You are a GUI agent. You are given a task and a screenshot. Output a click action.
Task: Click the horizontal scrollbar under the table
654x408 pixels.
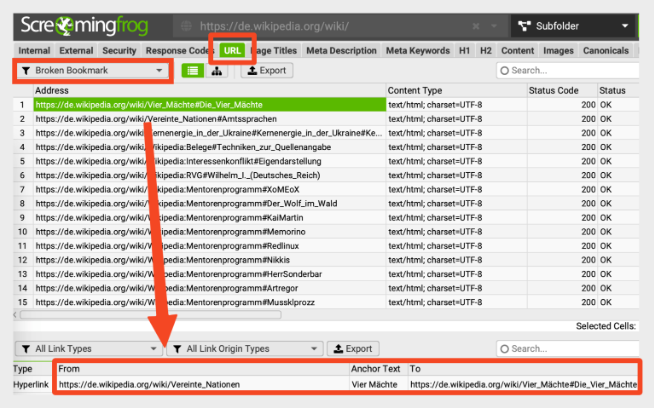click(x=151, y=315)
